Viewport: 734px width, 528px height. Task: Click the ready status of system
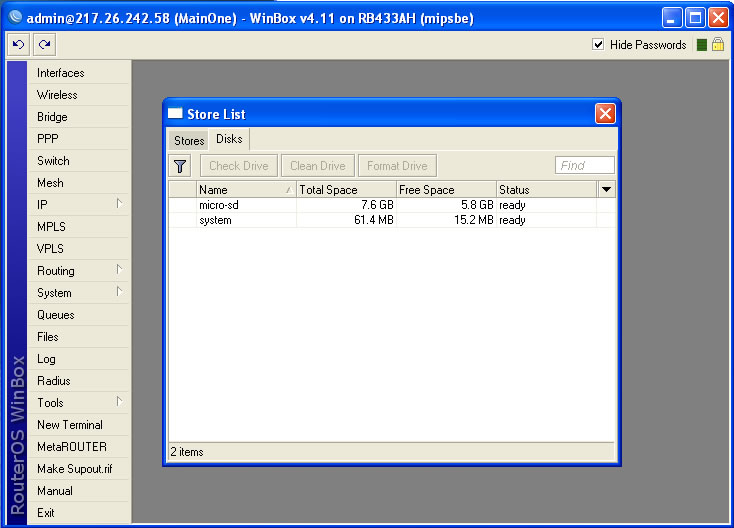click(x=512, y=220)
